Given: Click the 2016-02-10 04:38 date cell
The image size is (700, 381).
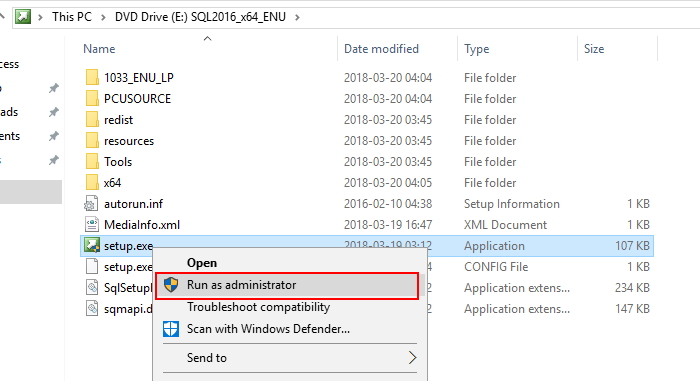Looking at the screenshot, I should tap(388, 204).
